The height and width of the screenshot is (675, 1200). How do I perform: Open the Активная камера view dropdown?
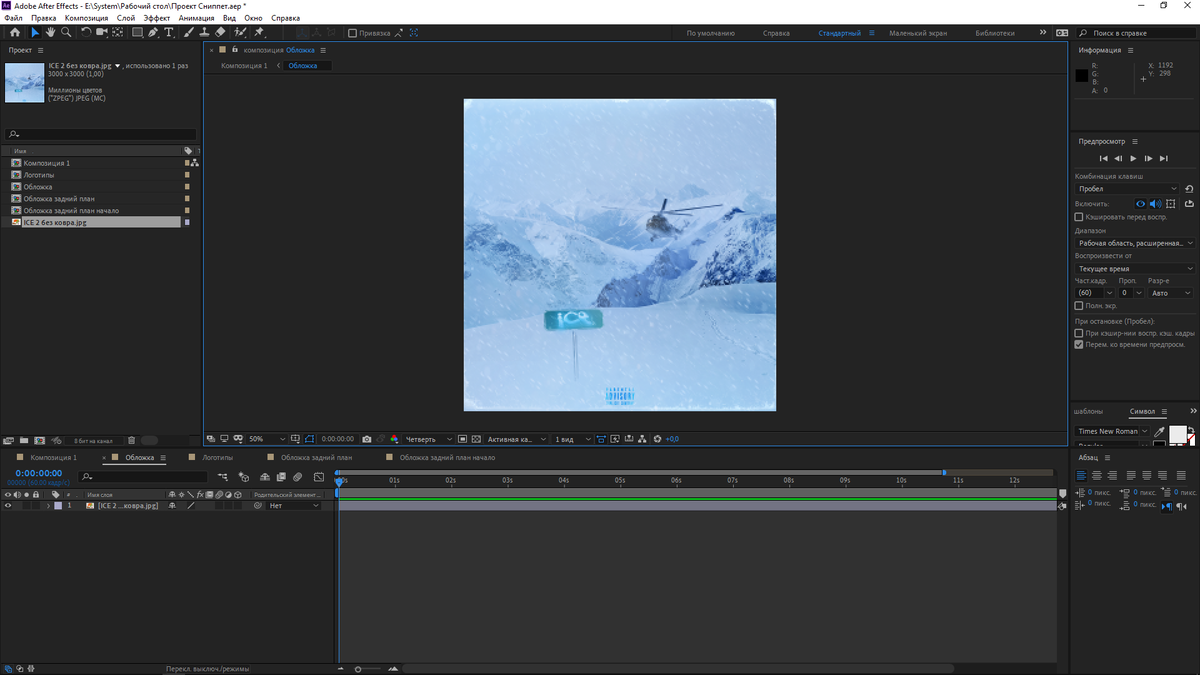point(517,439)
